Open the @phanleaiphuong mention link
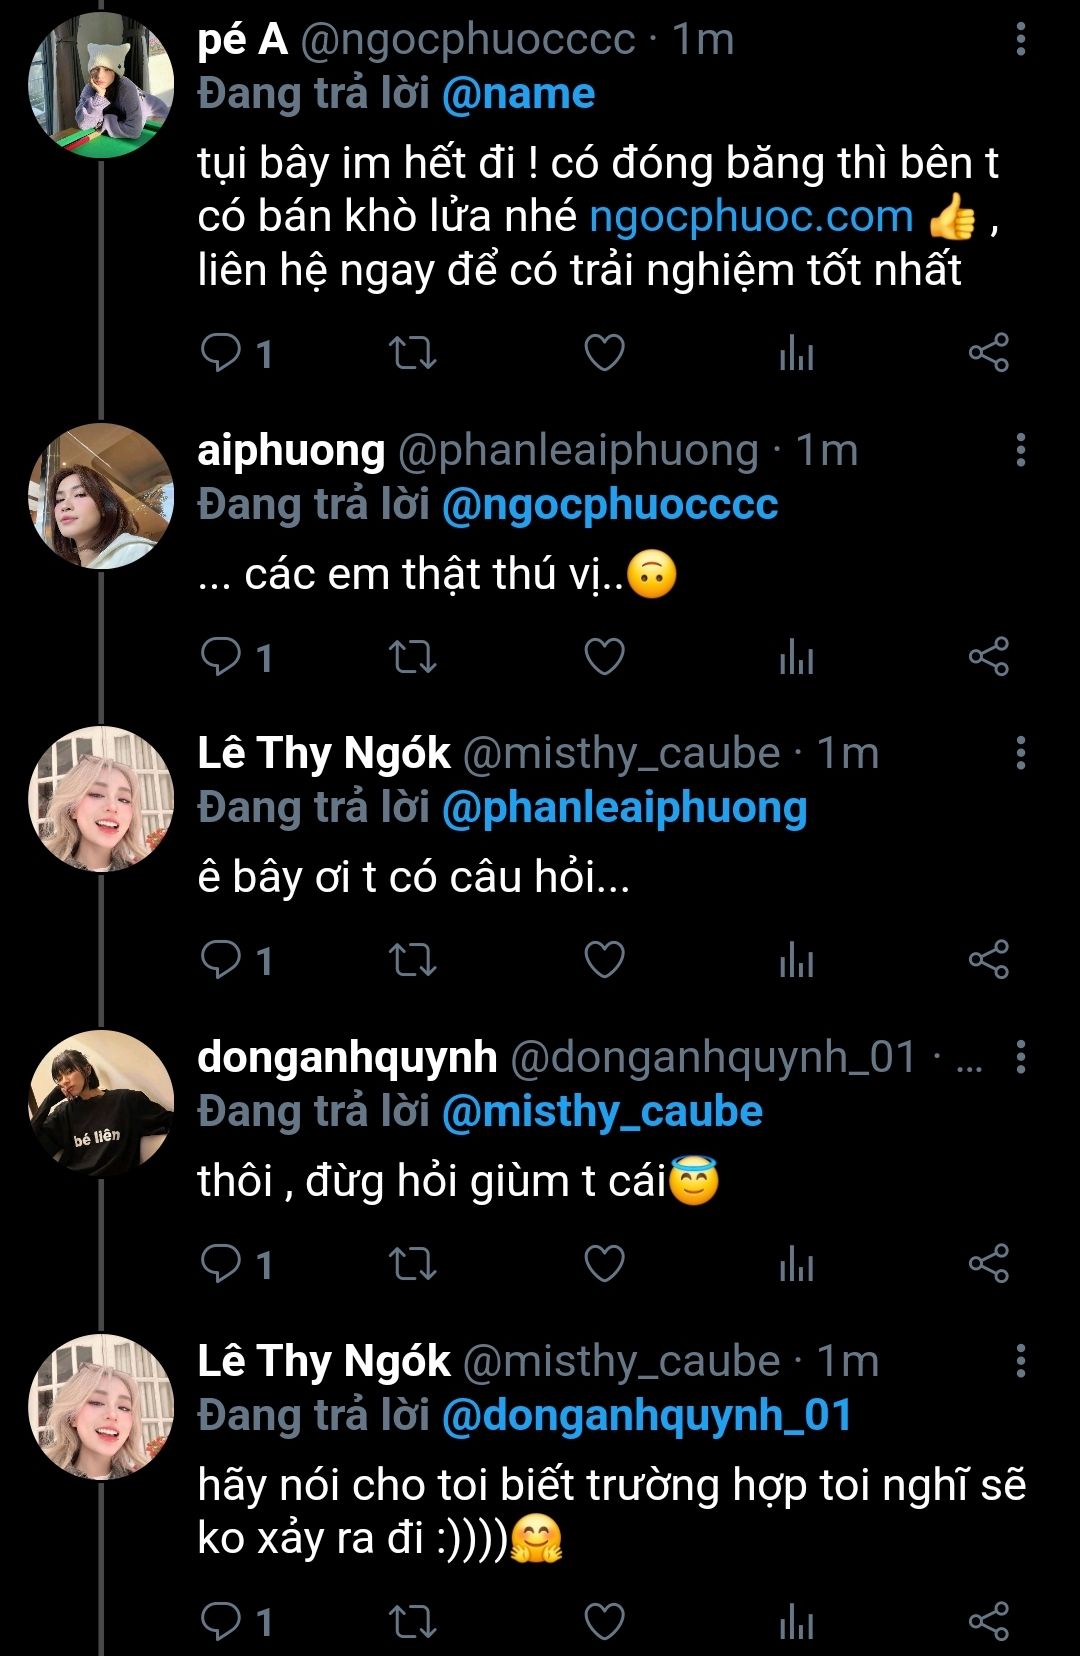The image size is (1080, 1656). [624, 808]
